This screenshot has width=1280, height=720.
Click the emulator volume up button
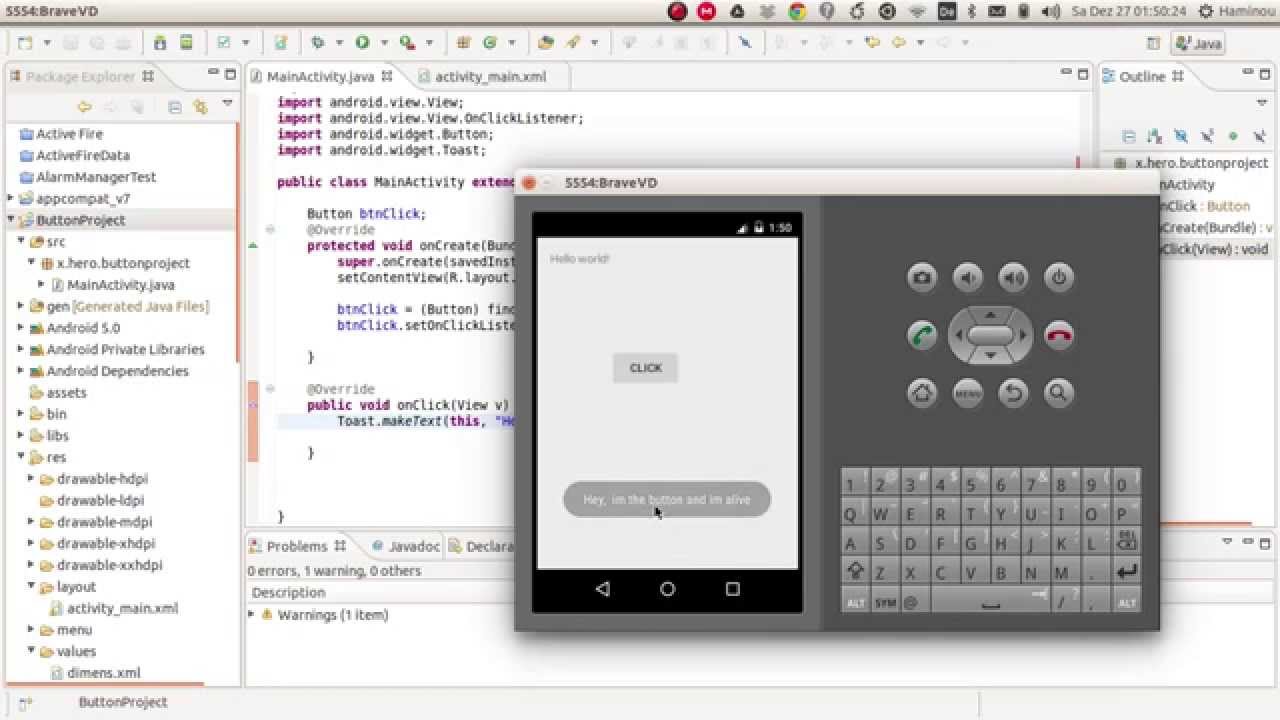point(1013,278)
